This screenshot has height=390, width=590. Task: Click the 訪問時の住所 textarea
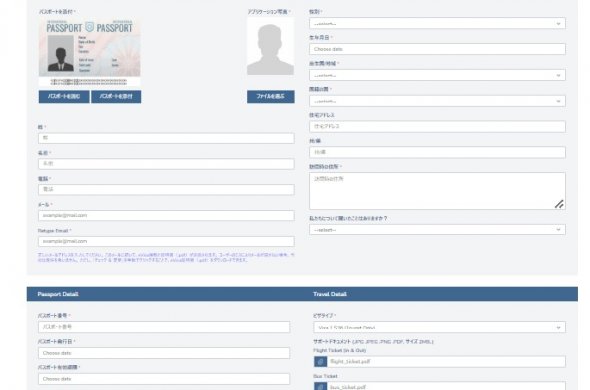point(437,191)
